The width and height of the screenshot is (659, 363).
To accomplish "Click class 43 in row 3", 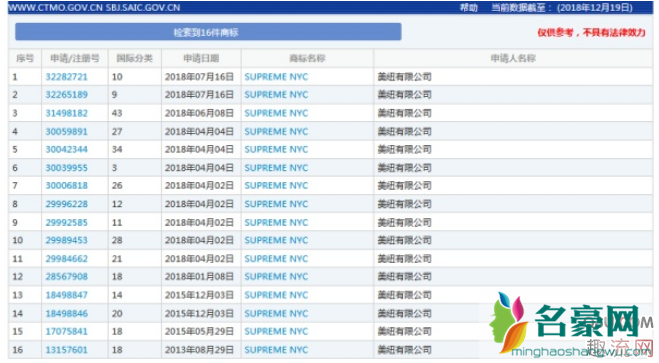I will point(117,113).
